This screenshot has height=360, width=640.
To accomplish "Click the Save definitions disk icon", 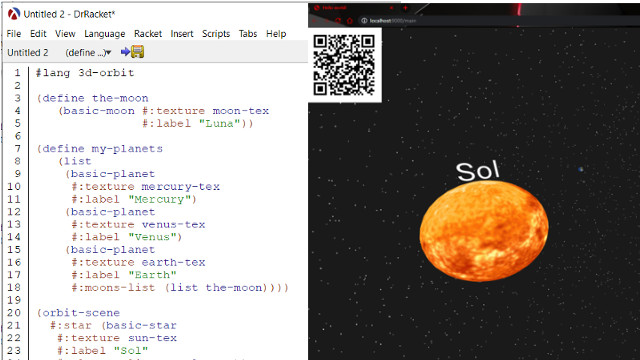I will (138, 52).
